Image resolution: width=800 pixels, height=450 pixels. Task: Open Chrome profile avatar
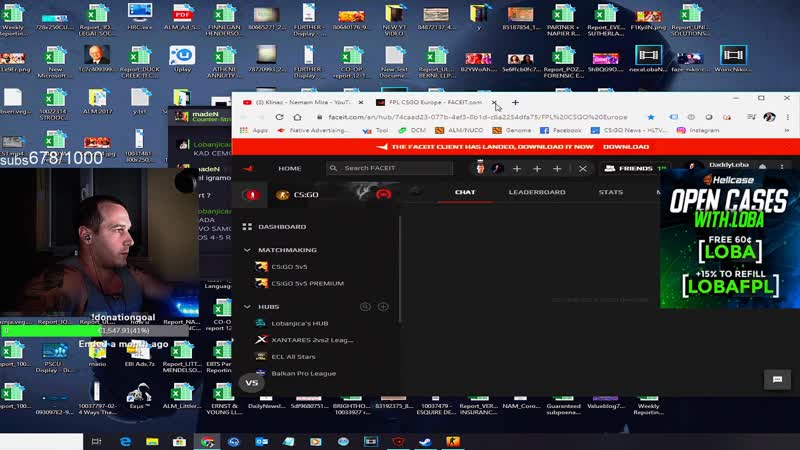(769, 117)
